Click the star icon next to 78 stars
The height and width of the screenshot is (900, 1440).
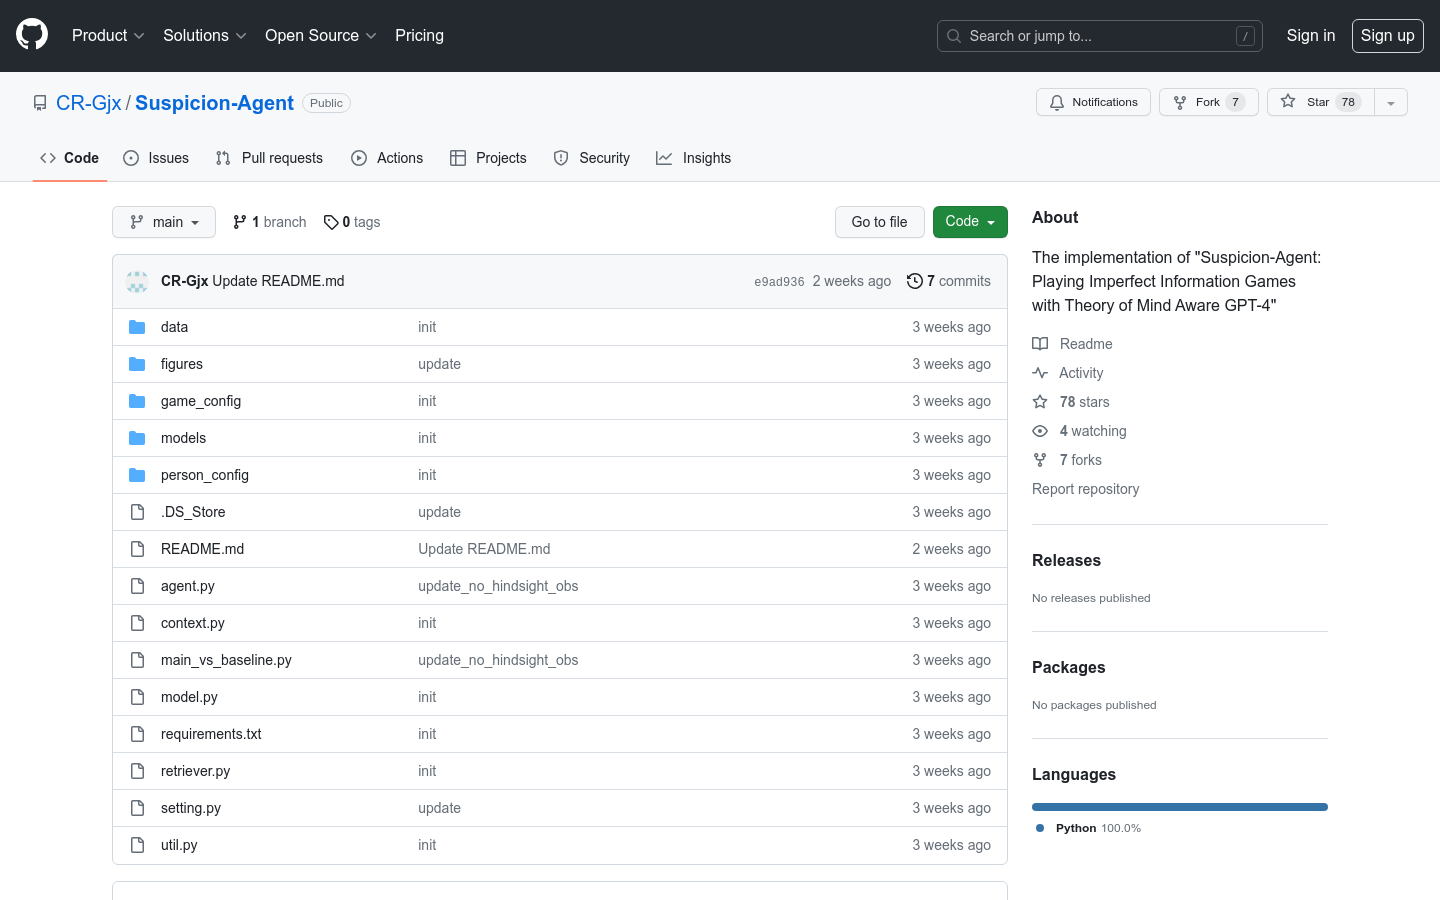[1040, 402]
